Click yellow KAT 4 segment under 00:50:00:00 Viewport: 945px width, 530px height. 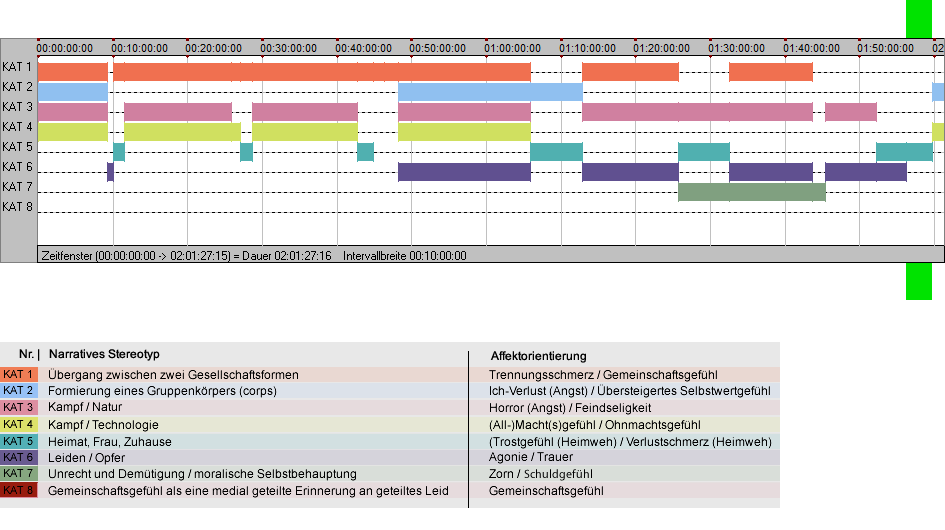tap(465, 131)
